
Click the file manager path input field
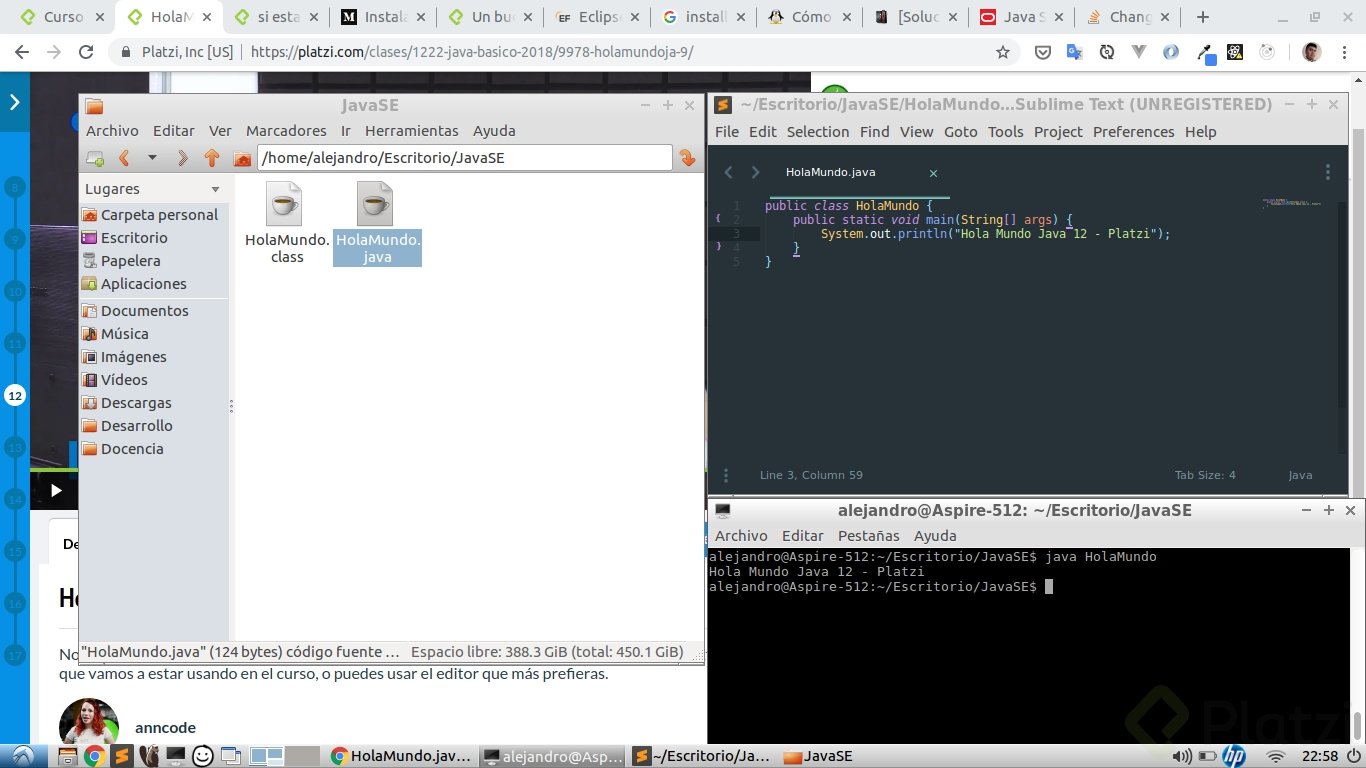(464, 158)
